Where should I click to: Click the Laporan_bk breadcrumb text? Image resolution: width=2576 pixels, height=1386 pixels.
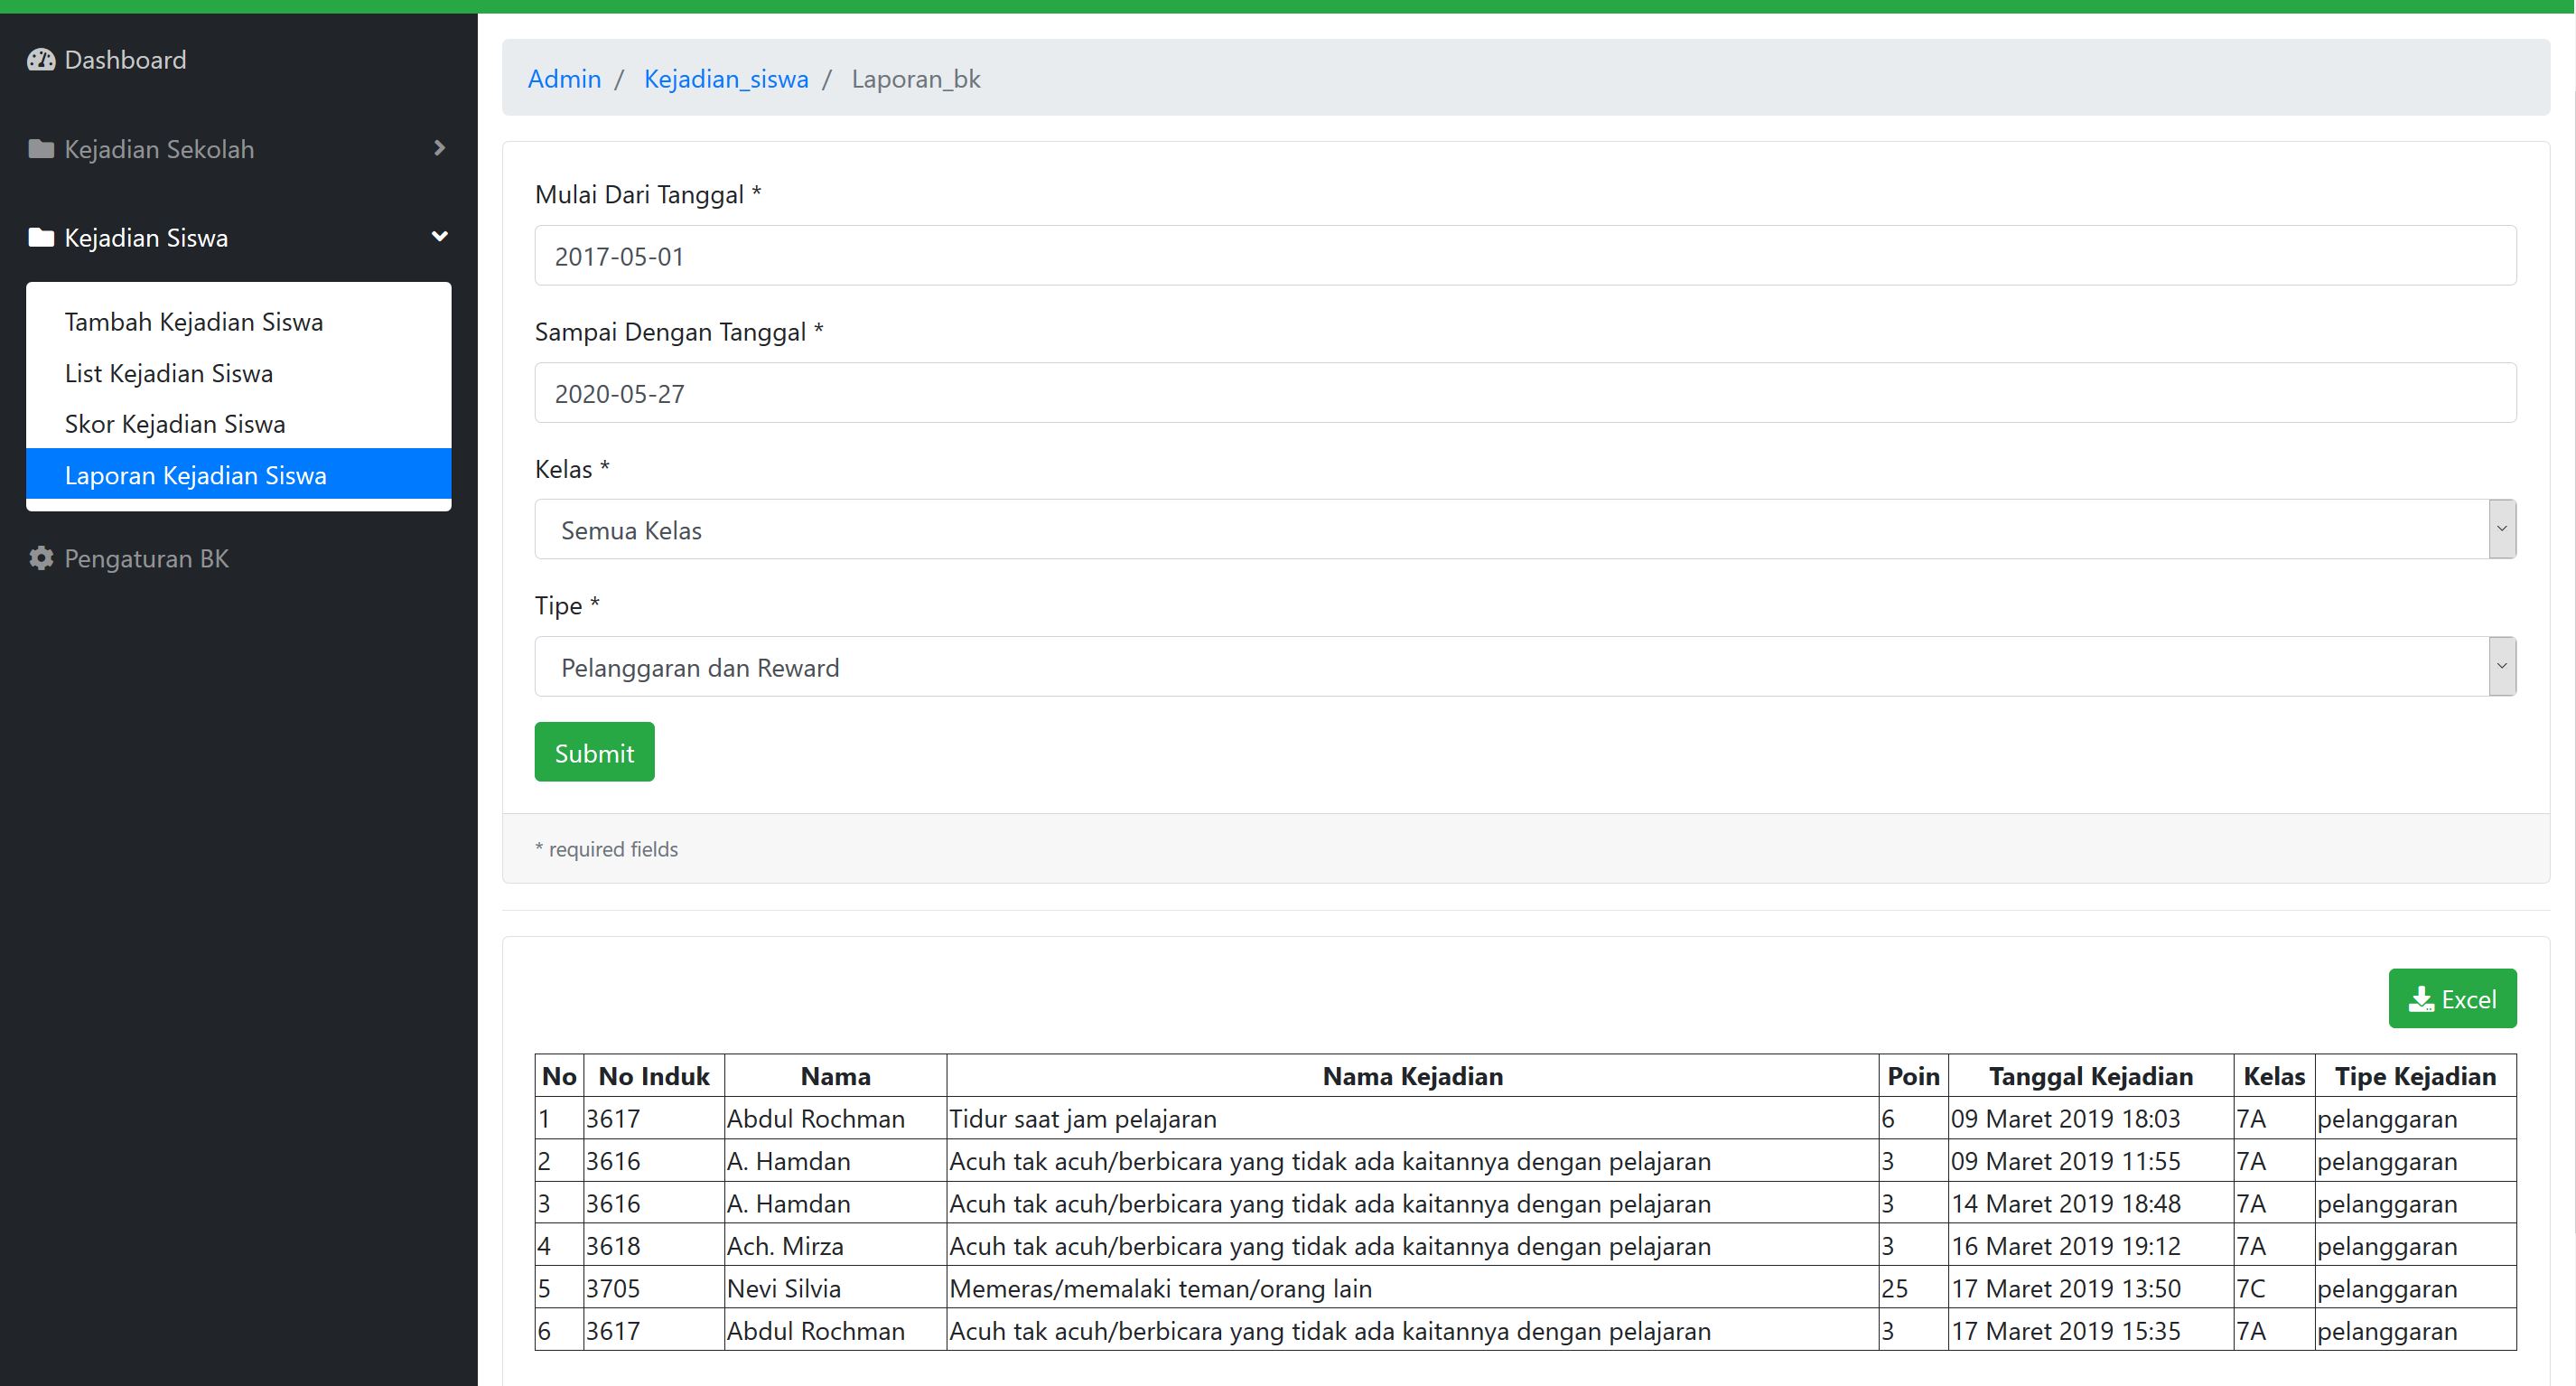pyautogui.click(x=916, y=79)
